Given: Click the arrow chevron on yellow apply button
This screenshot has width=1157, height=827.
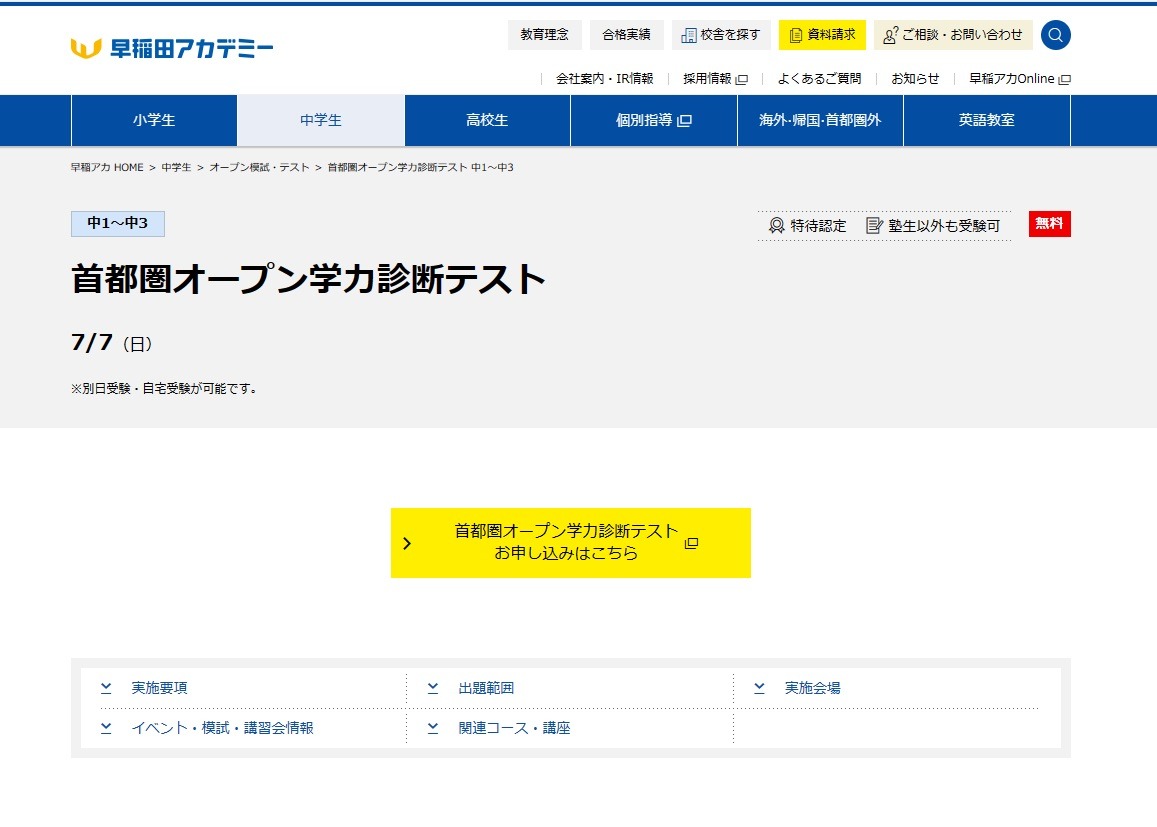Looking at the screenshot, I should coord(407,543).
